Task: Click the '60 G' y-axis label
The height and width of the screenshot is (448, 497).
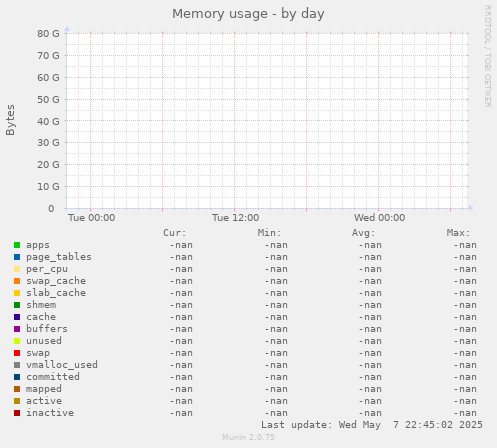Action: (48, 77)
